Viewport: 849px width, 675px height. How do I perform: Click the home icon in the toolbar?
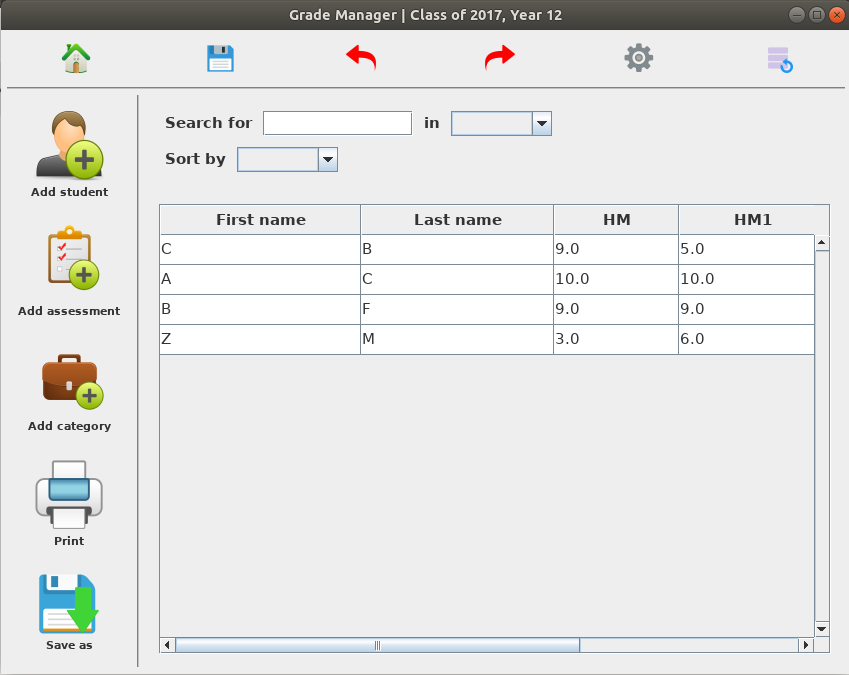[x=75, y=58]
